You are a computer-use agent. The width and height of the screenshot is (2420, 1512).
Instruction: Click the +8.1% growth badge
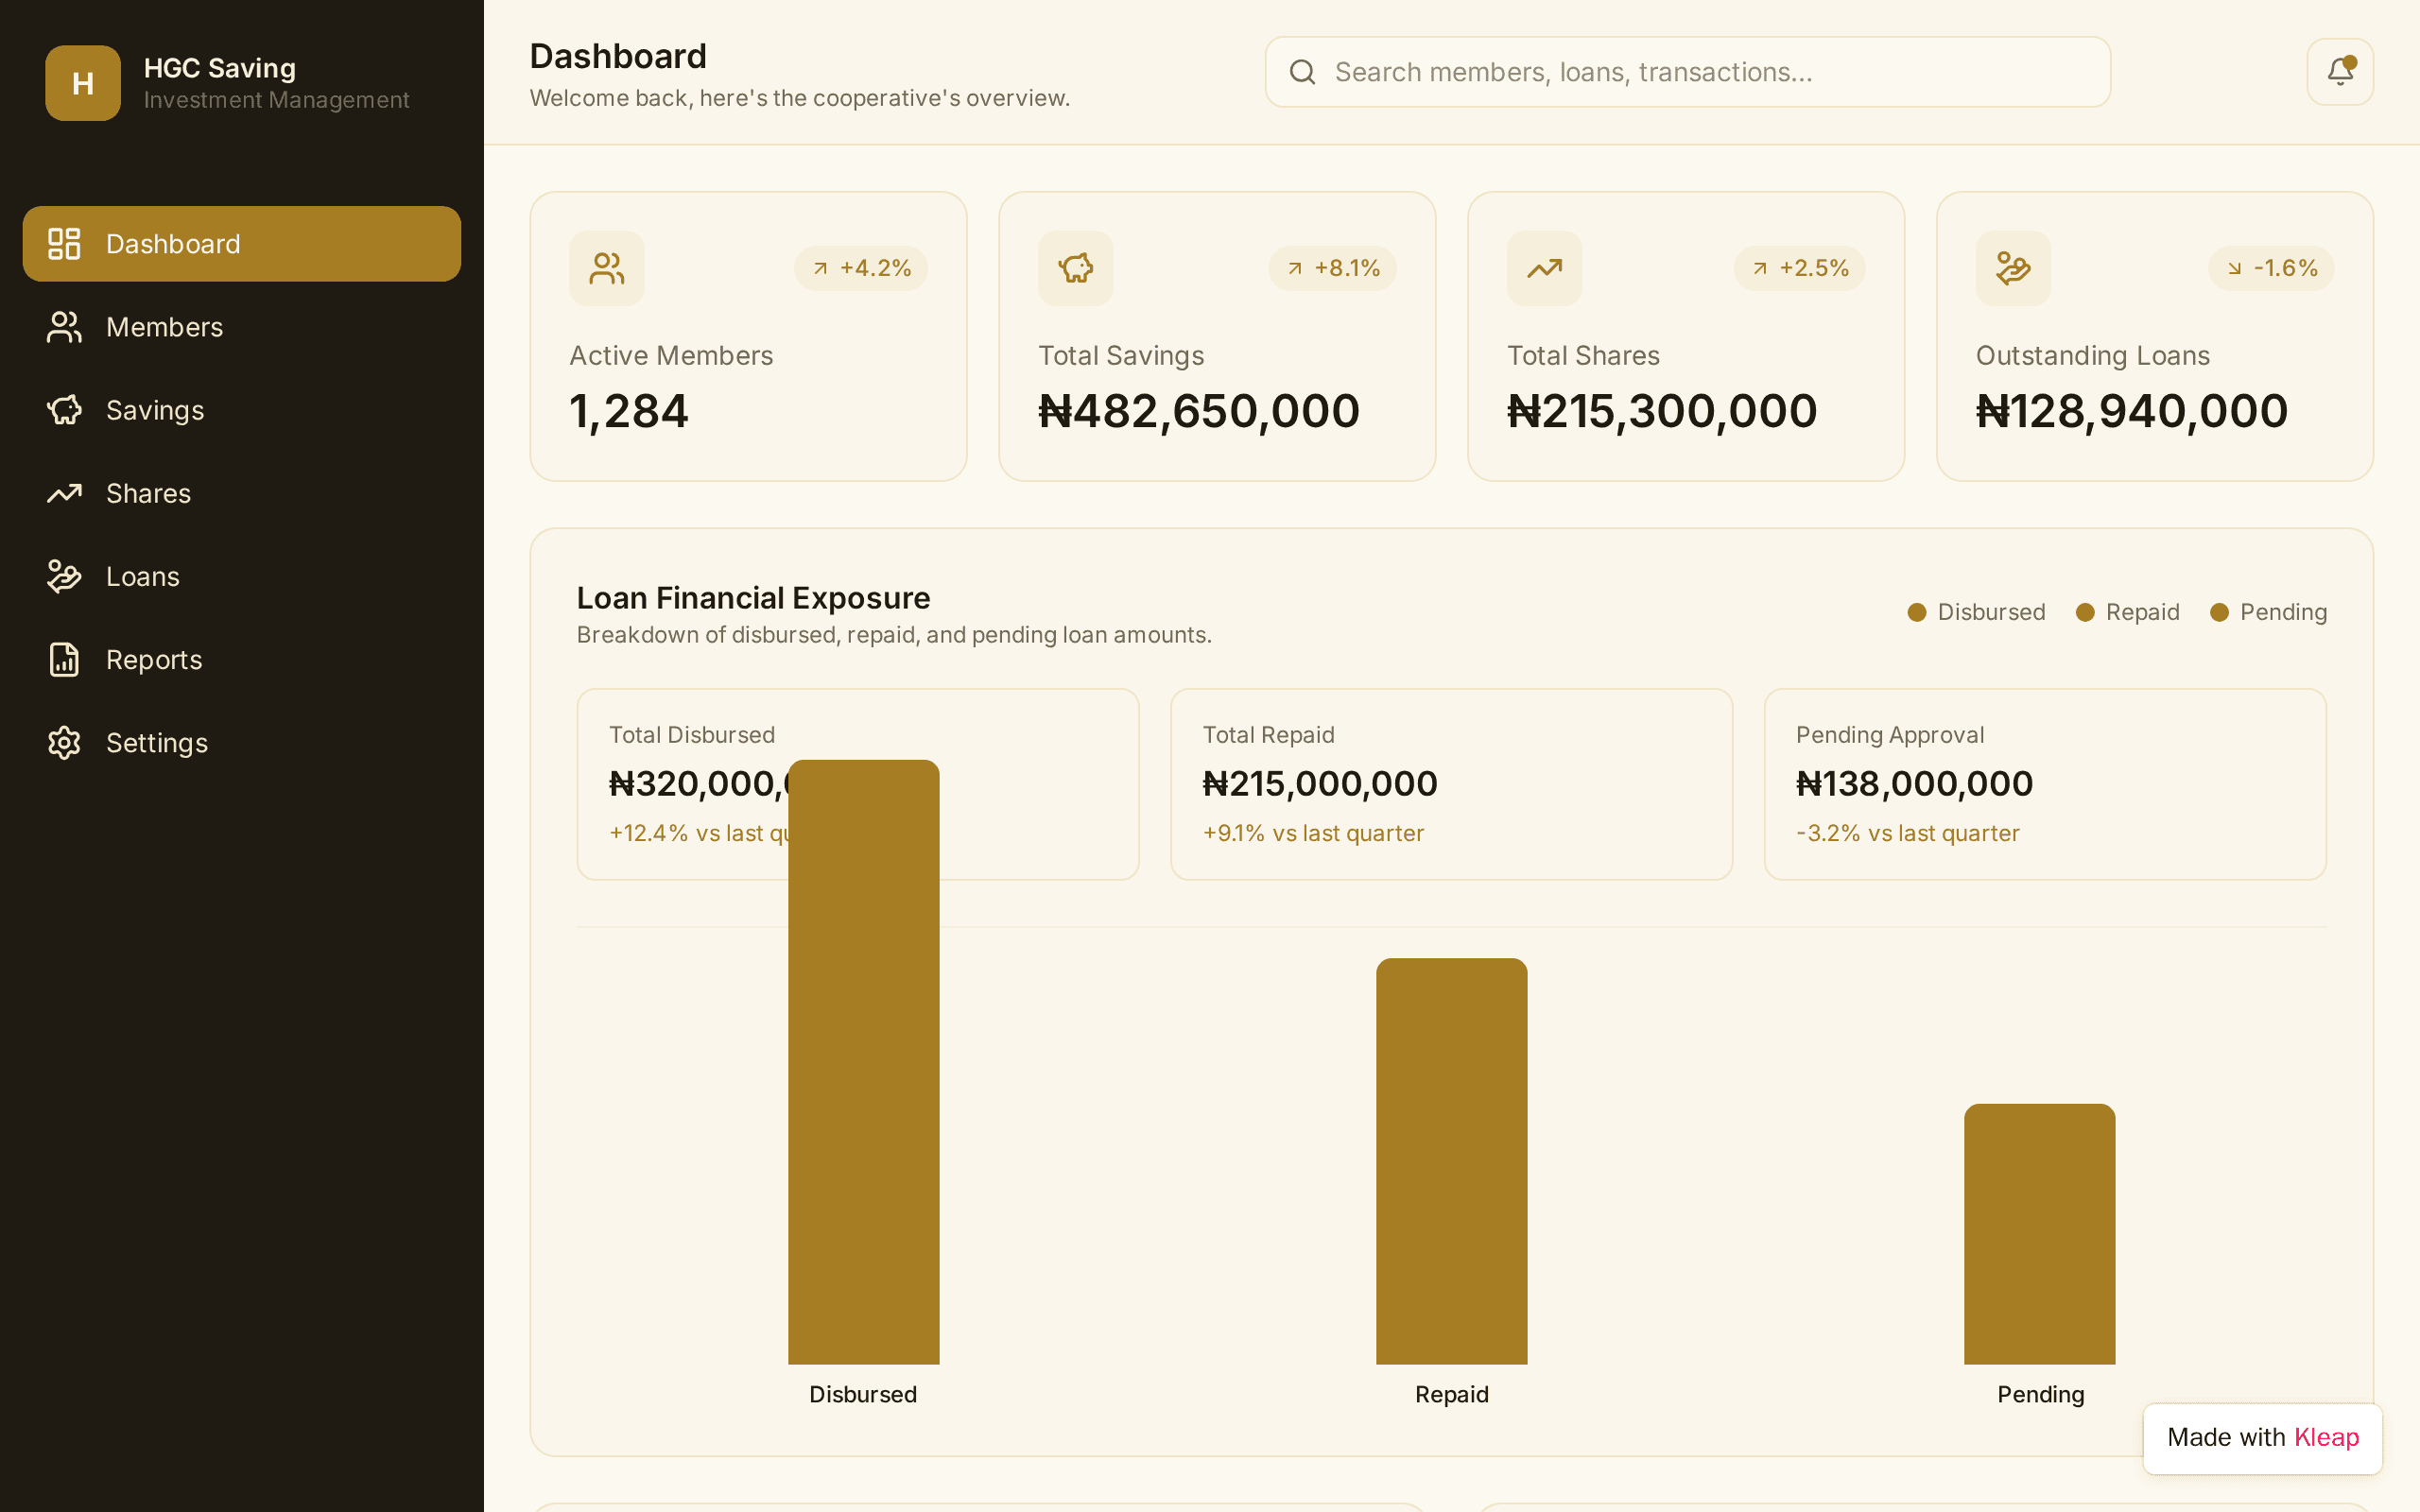(x=1333, y=268)
